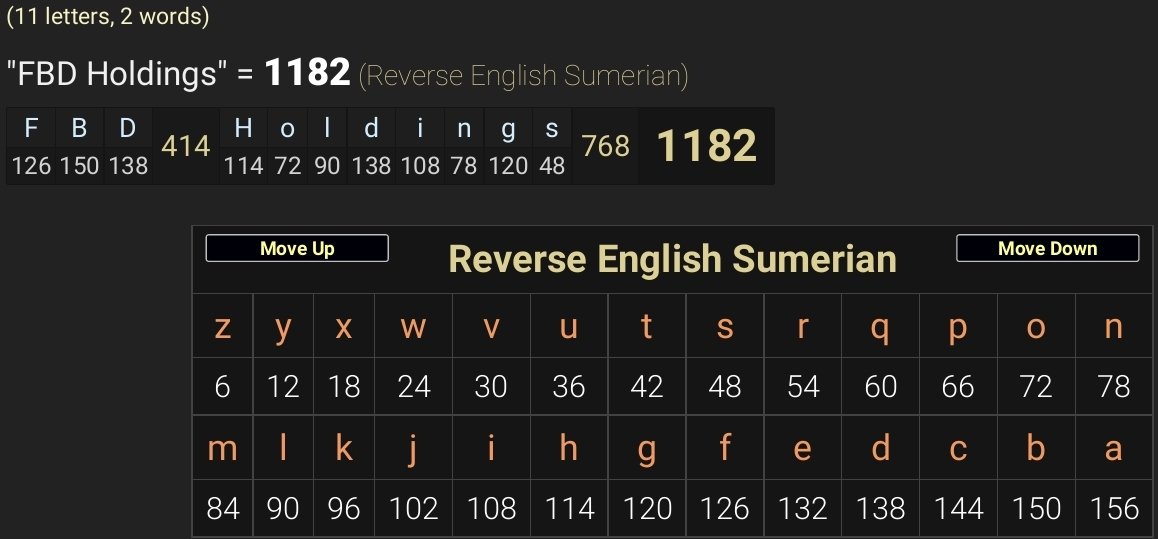This screenshot has width=1158, height=539.
Task: Click letter x in cipher chart
Action: (343, 327)
